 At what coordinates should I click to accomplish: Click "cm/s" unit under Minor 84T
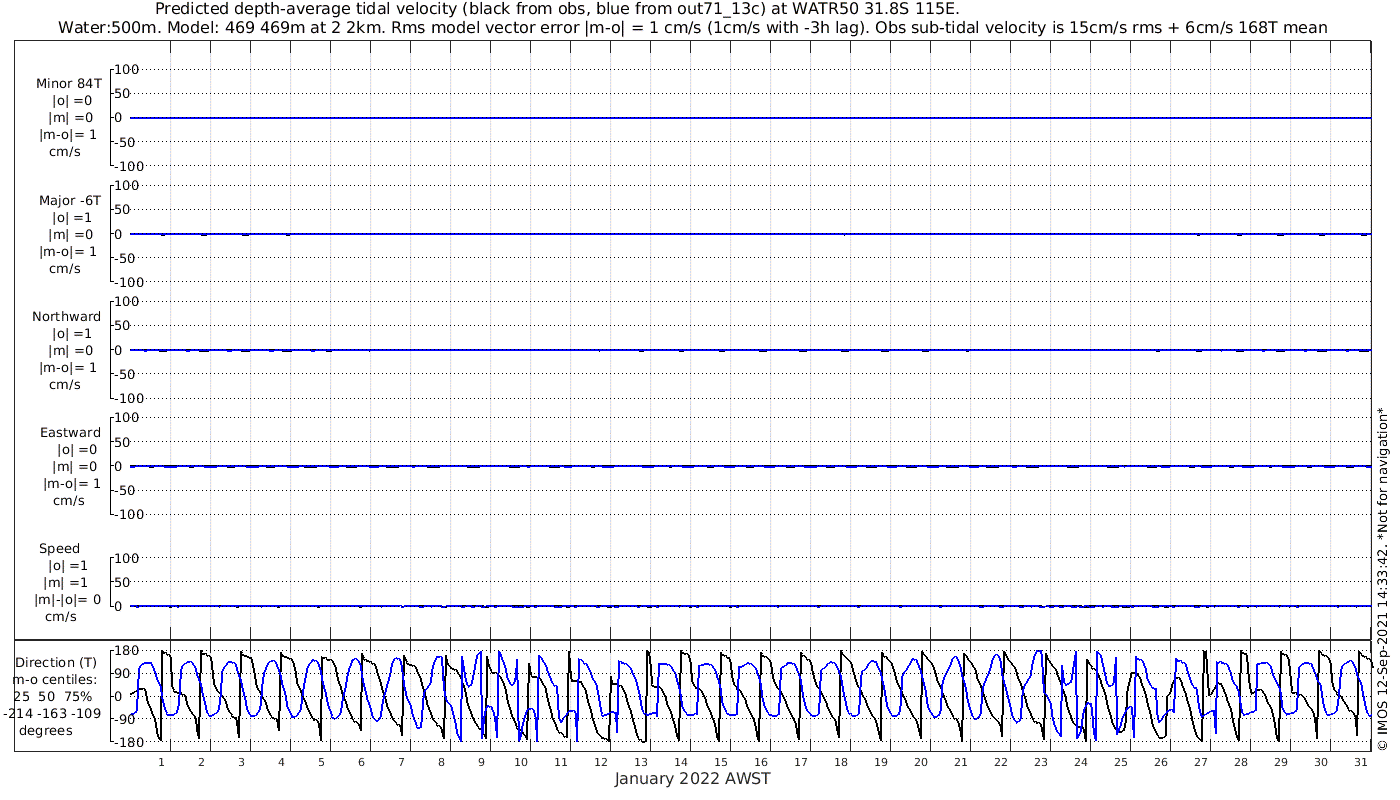(x=65, y=152)
